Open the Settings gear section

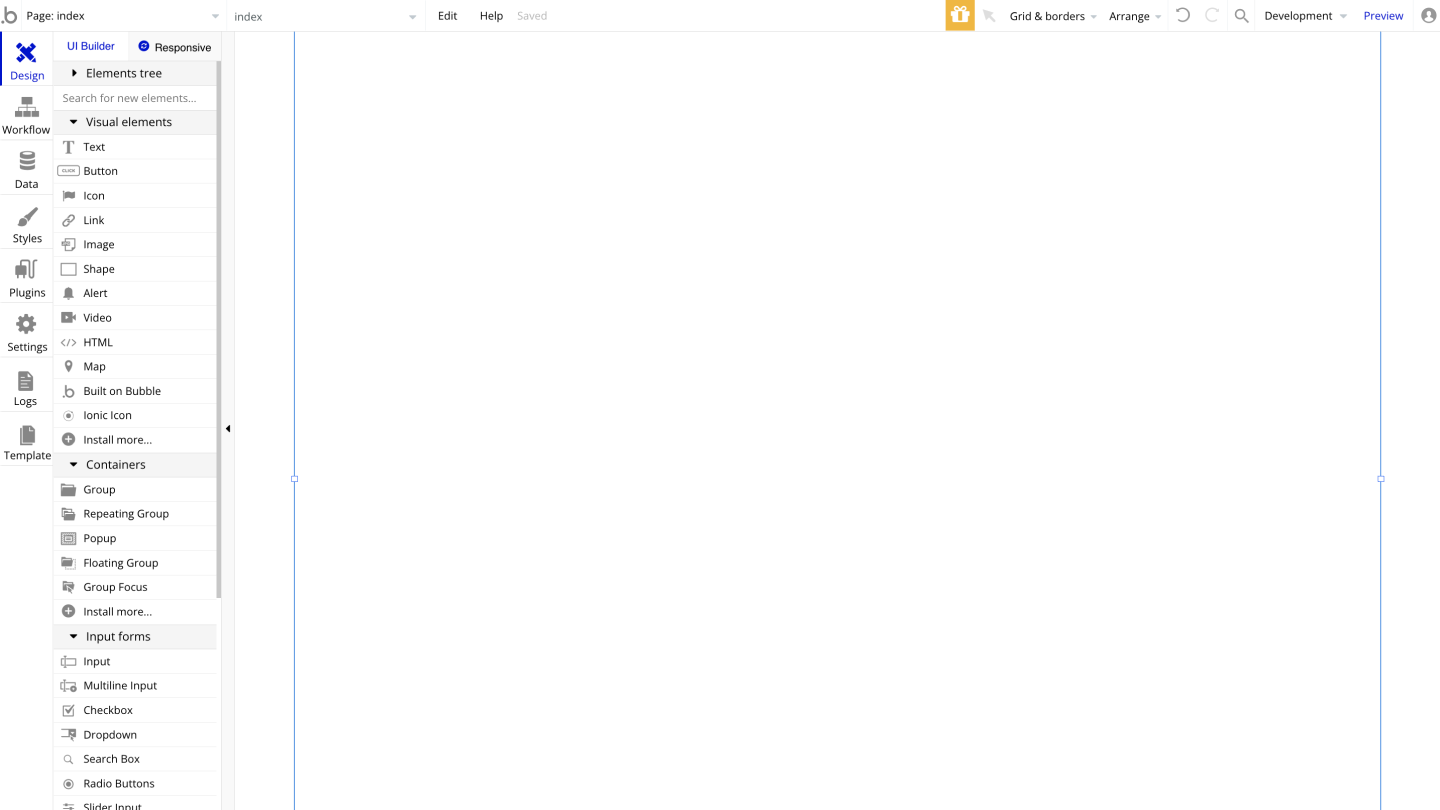coord(27,332)
